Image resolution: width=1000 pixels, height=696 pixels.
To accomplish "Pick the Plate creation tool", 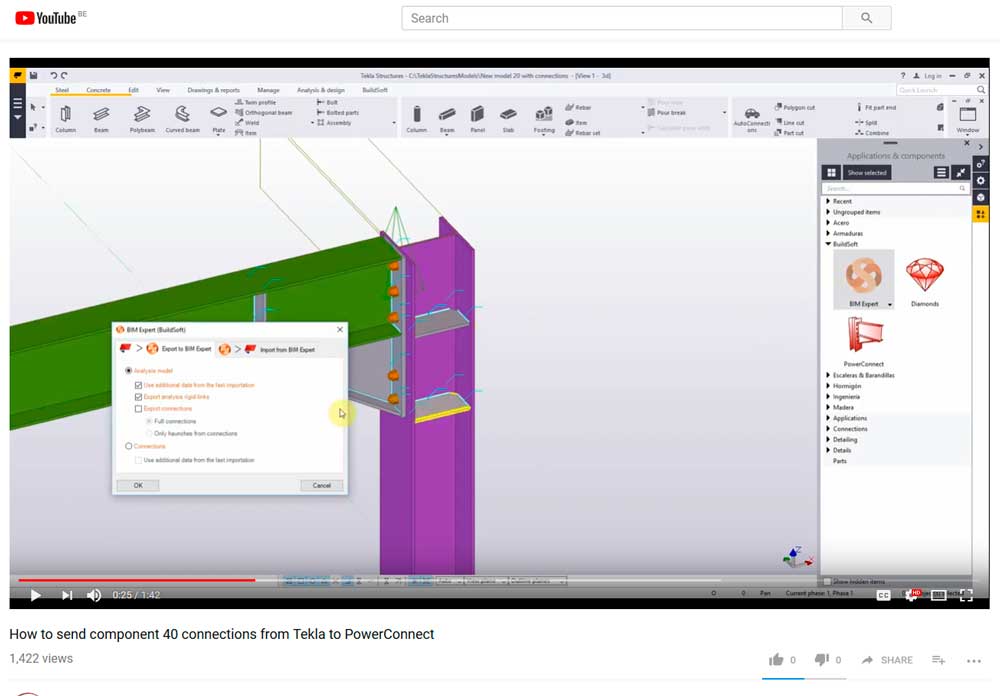I will tap(219, 113).
